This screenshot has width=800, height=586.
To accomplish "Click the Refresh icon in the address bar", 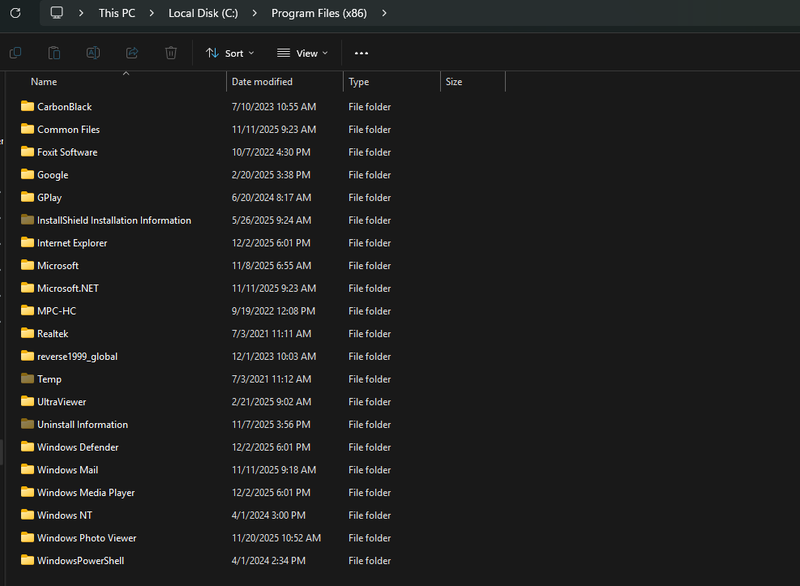I will [x=15, y=13].
